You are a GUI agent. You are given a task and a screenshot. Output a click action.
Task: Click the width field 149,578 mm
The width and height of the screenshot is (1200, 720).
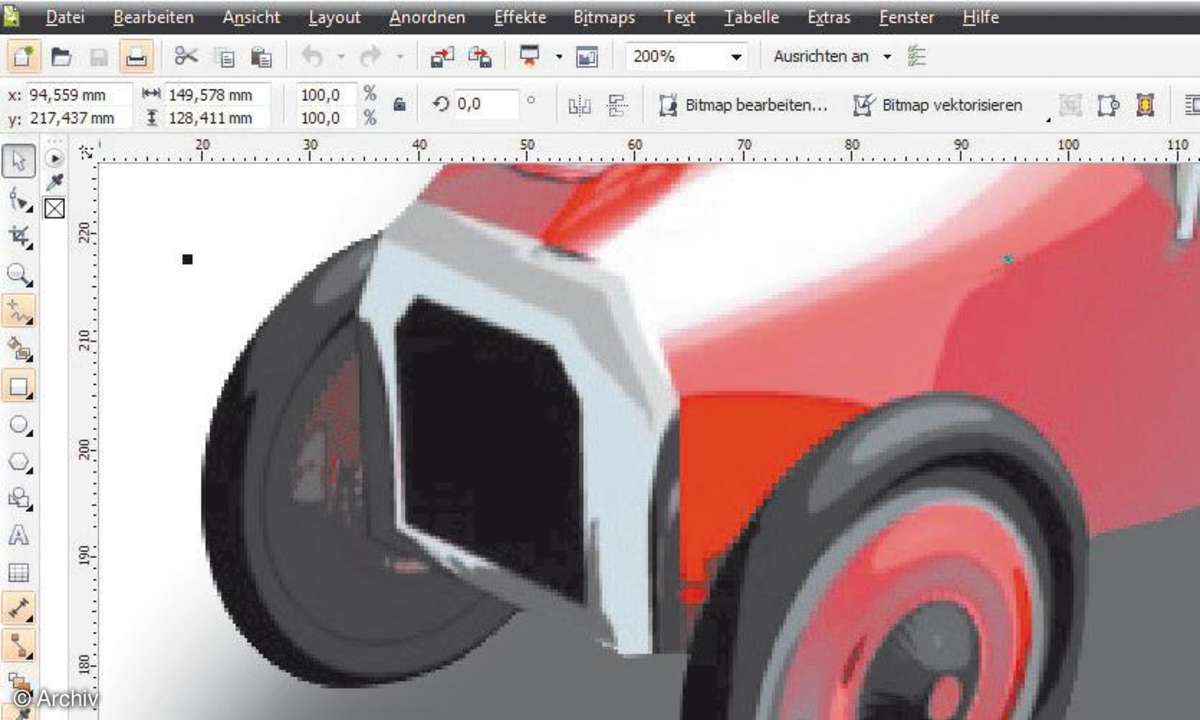coord(217,95)
